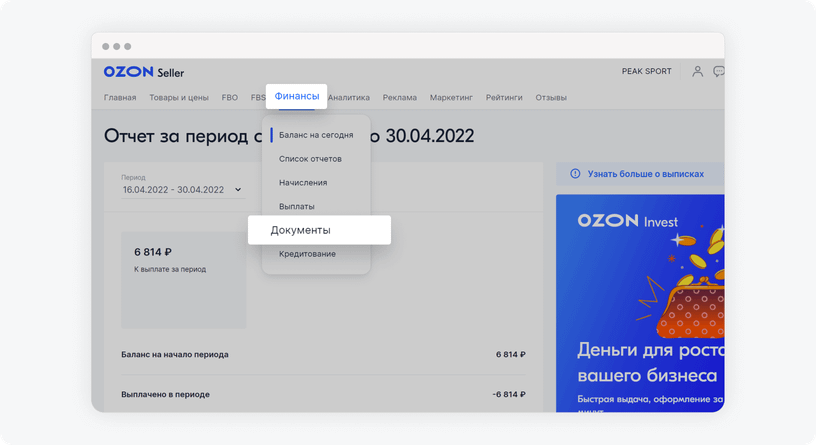
Task: Switch to the FBO tab
Action: (x=230, y=97)
